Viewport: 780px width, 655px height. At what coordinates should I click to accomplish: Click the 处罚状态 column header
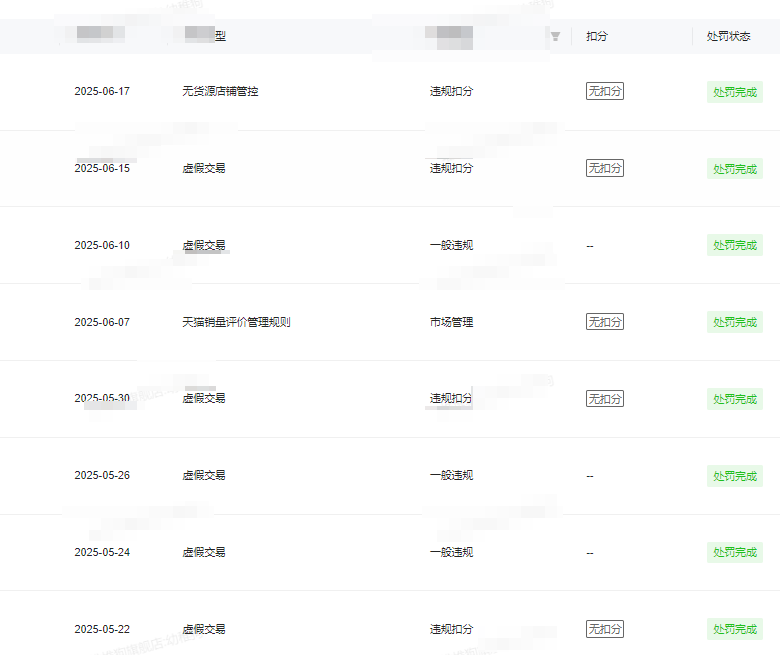[x=728, y=36]
